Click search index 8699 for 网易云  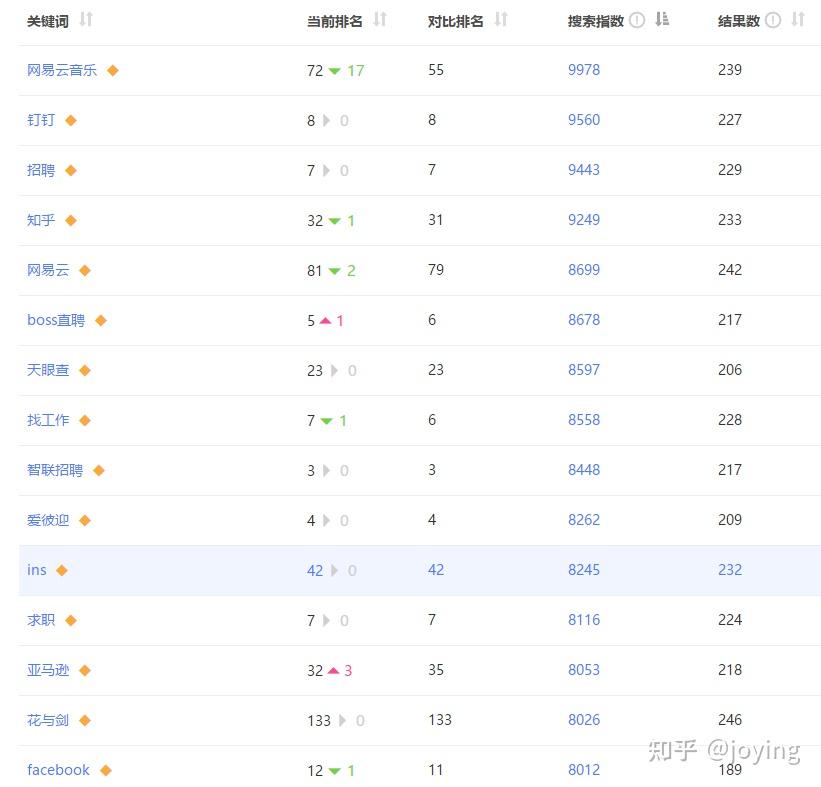click(x=584, y=270)
